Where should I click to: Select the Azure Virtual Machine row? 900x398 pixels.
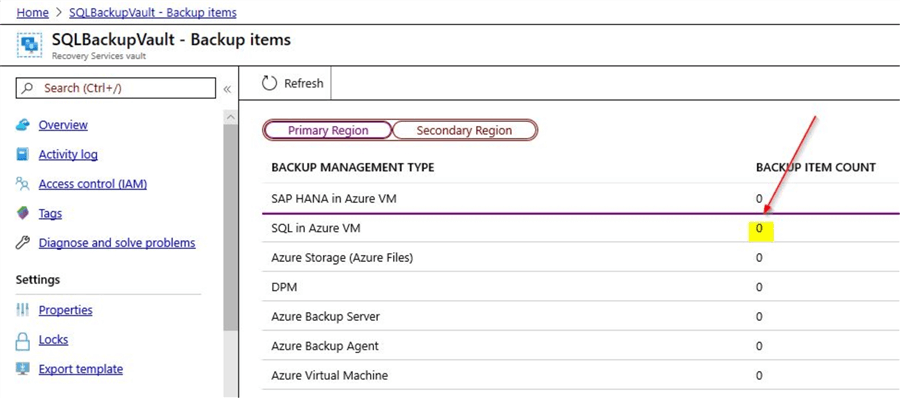click(581, 376)
